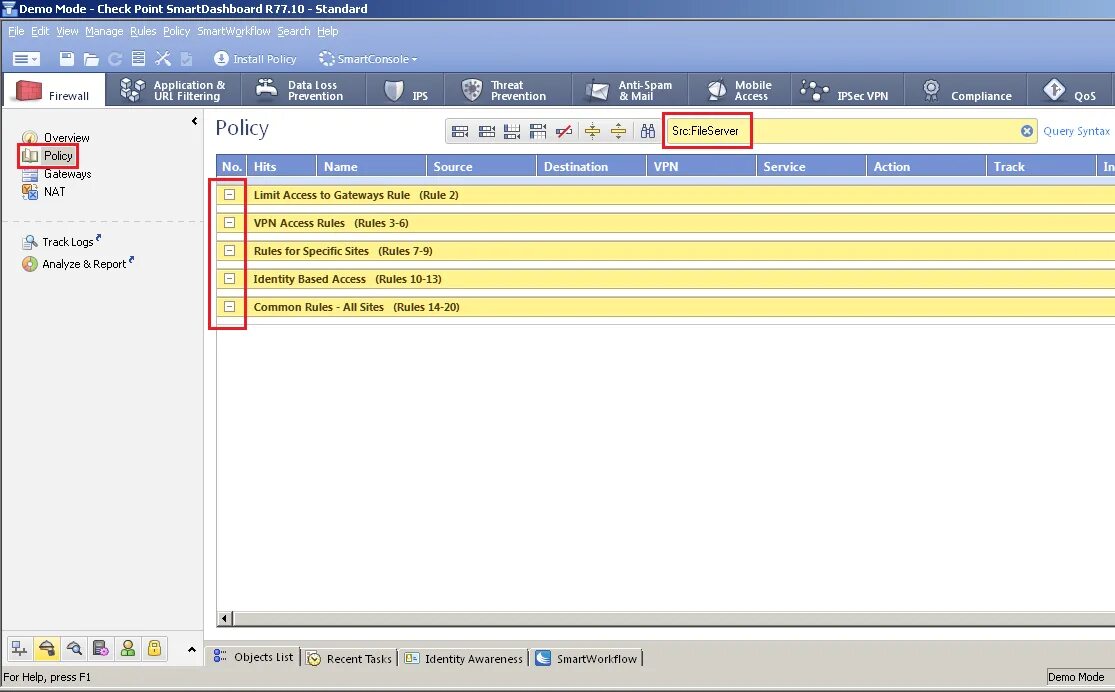Click the resources magnifier icon in bottom toolbar
The height and width of the screenshot is (692, 1115).
pyautogui.click(x=74, y=648)
